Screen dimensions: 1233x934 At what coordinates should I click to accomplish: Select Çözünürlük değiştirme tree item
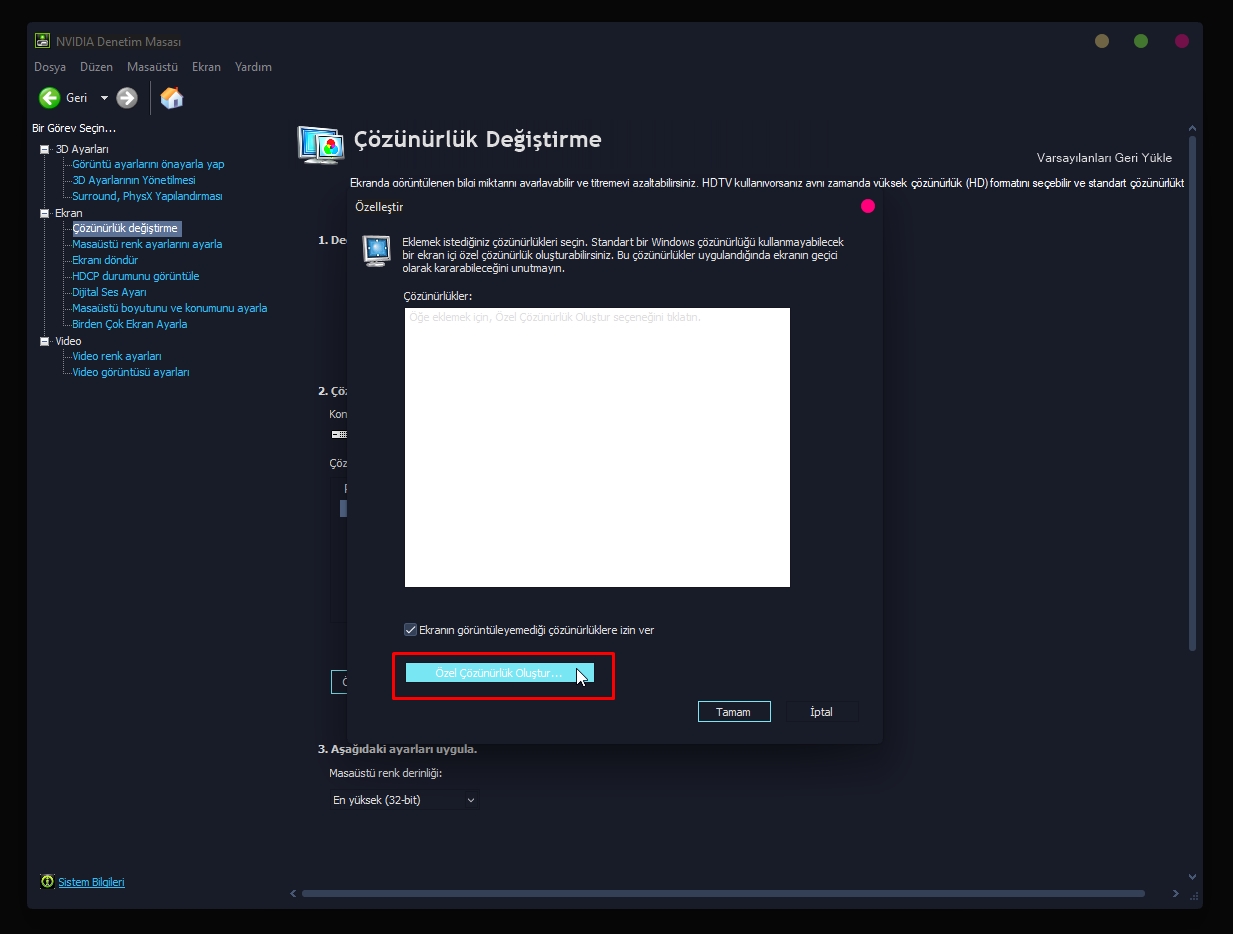[x=125, y=228]
